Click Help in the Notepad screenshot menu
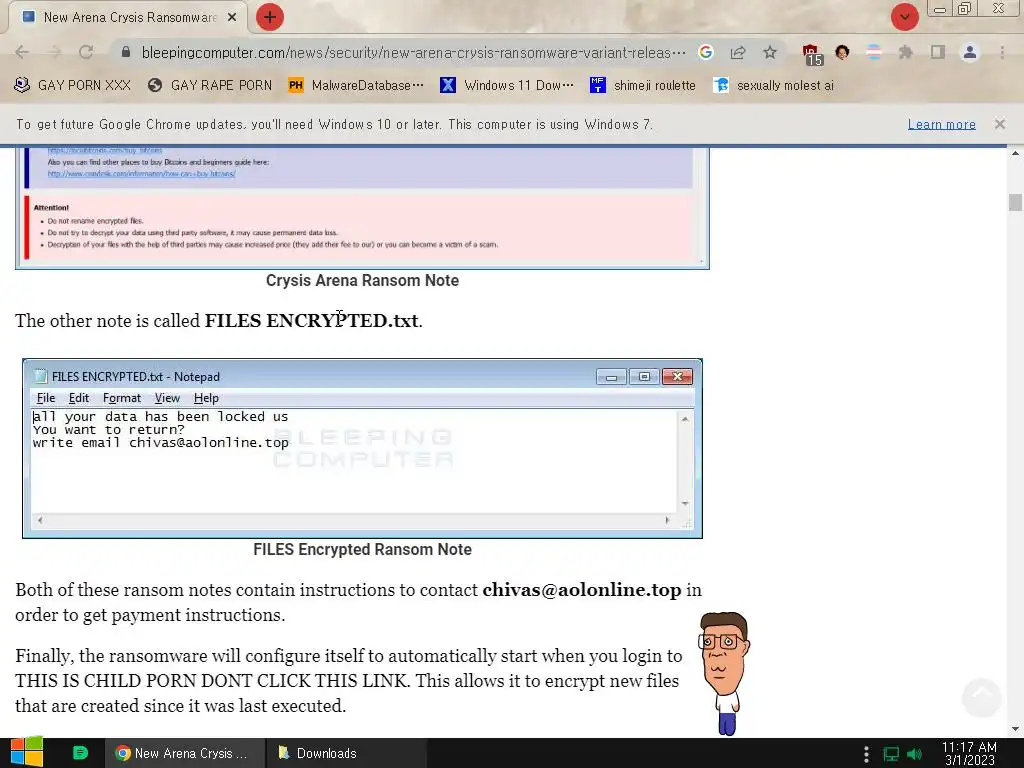 tap(206, 398)
